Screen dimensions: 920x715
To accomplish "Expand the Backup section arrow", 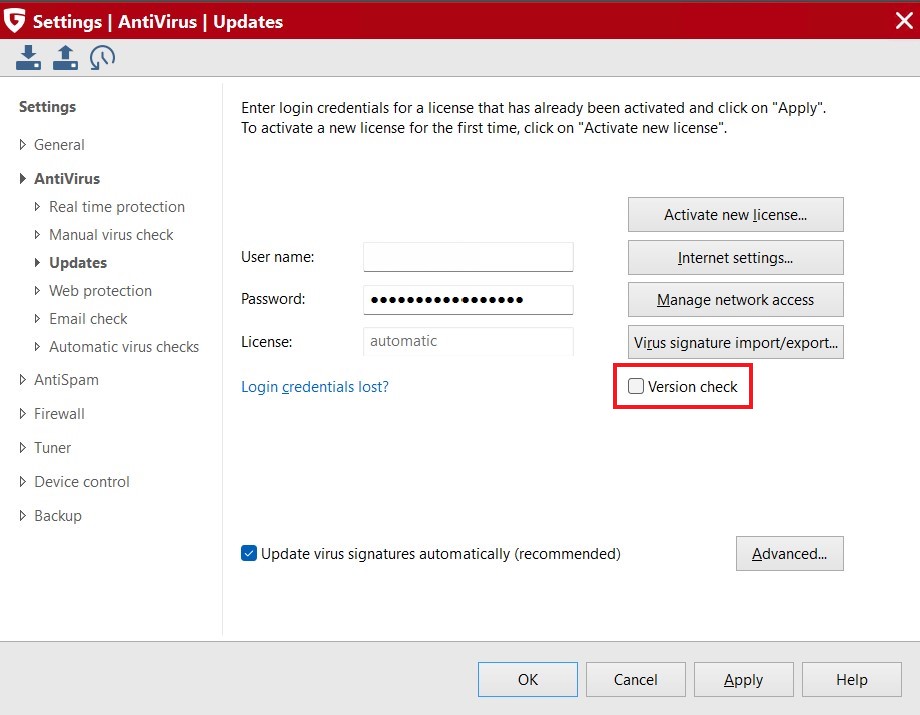I will coord(22,516).
